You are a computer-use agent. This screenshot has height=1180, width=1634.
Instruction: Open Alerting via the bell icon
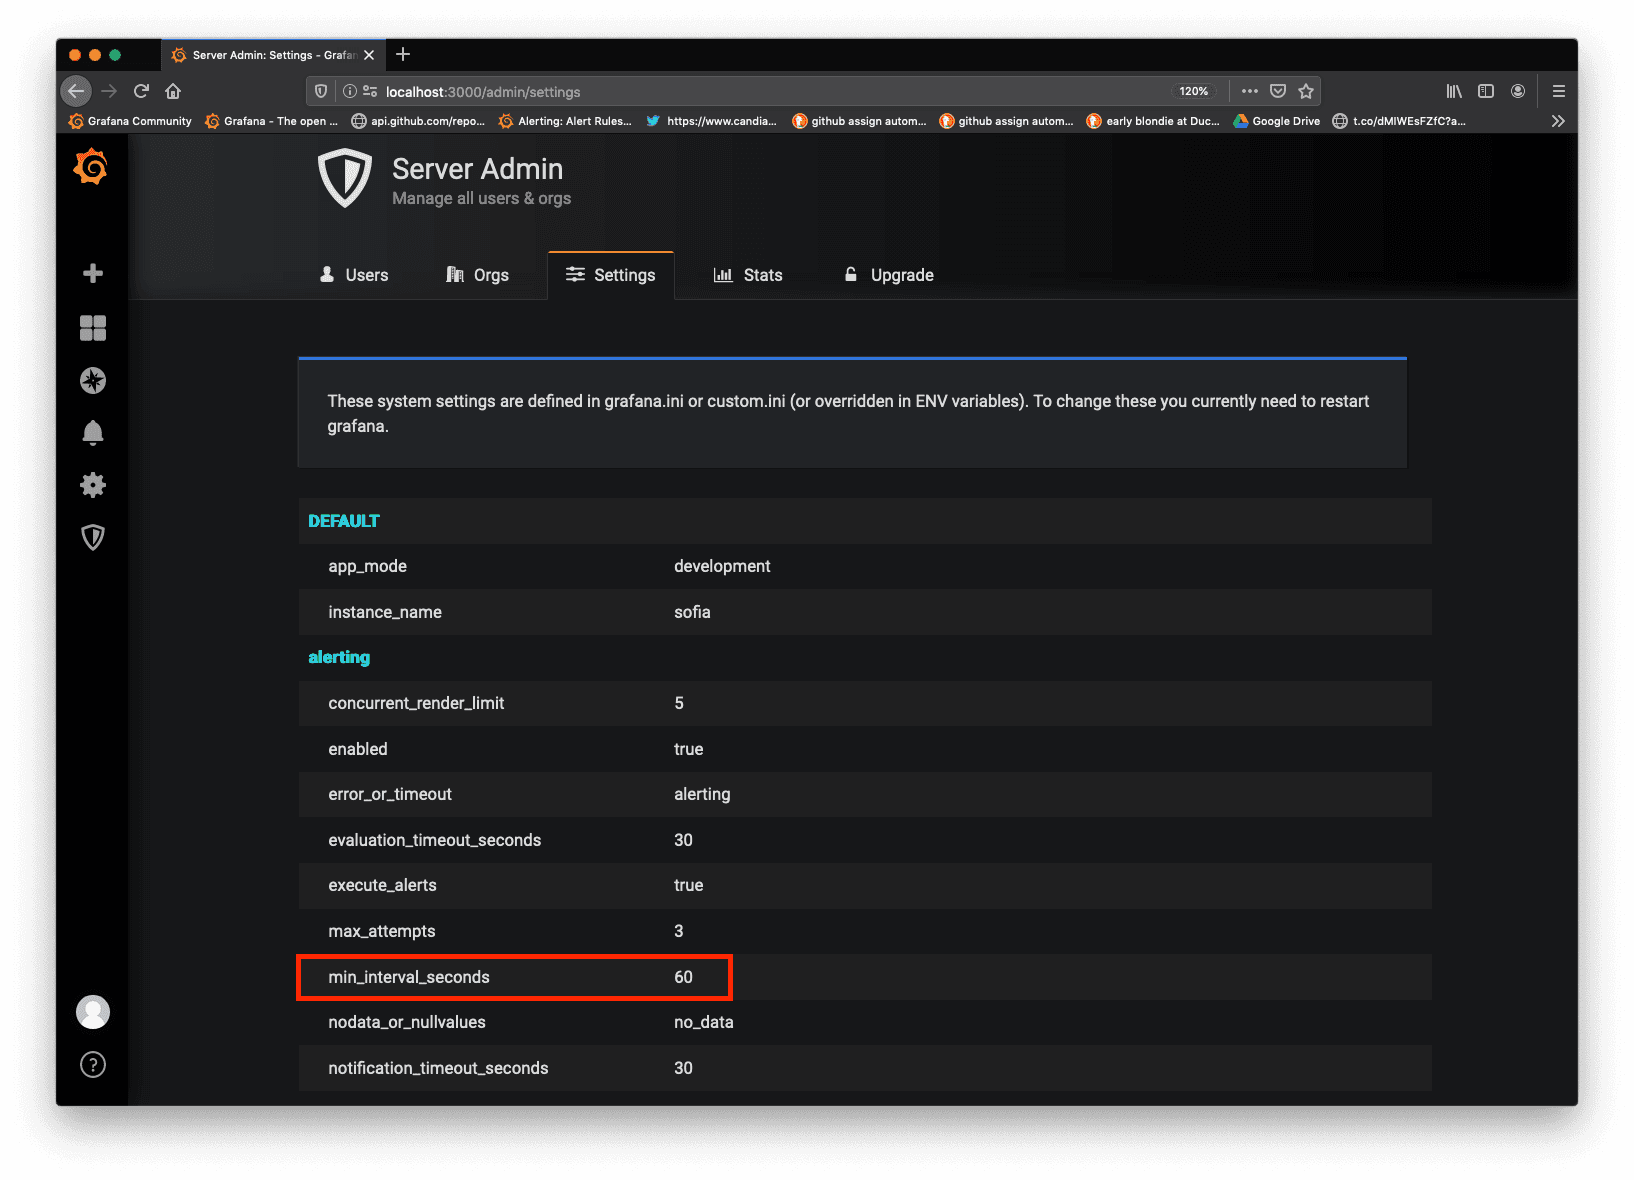92,432
